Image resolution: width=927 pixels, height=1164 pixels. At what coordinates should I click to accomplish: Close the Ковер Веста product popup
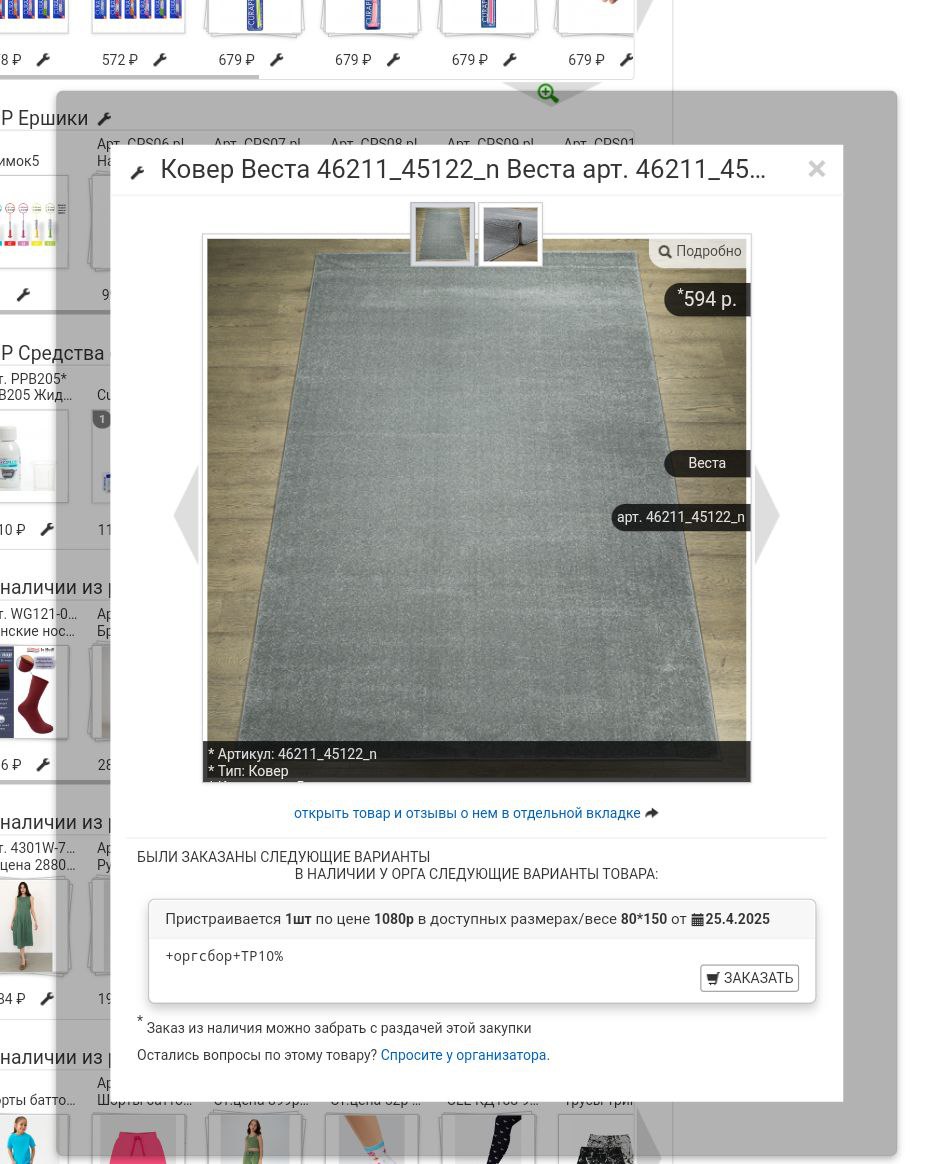click(816, 169)
